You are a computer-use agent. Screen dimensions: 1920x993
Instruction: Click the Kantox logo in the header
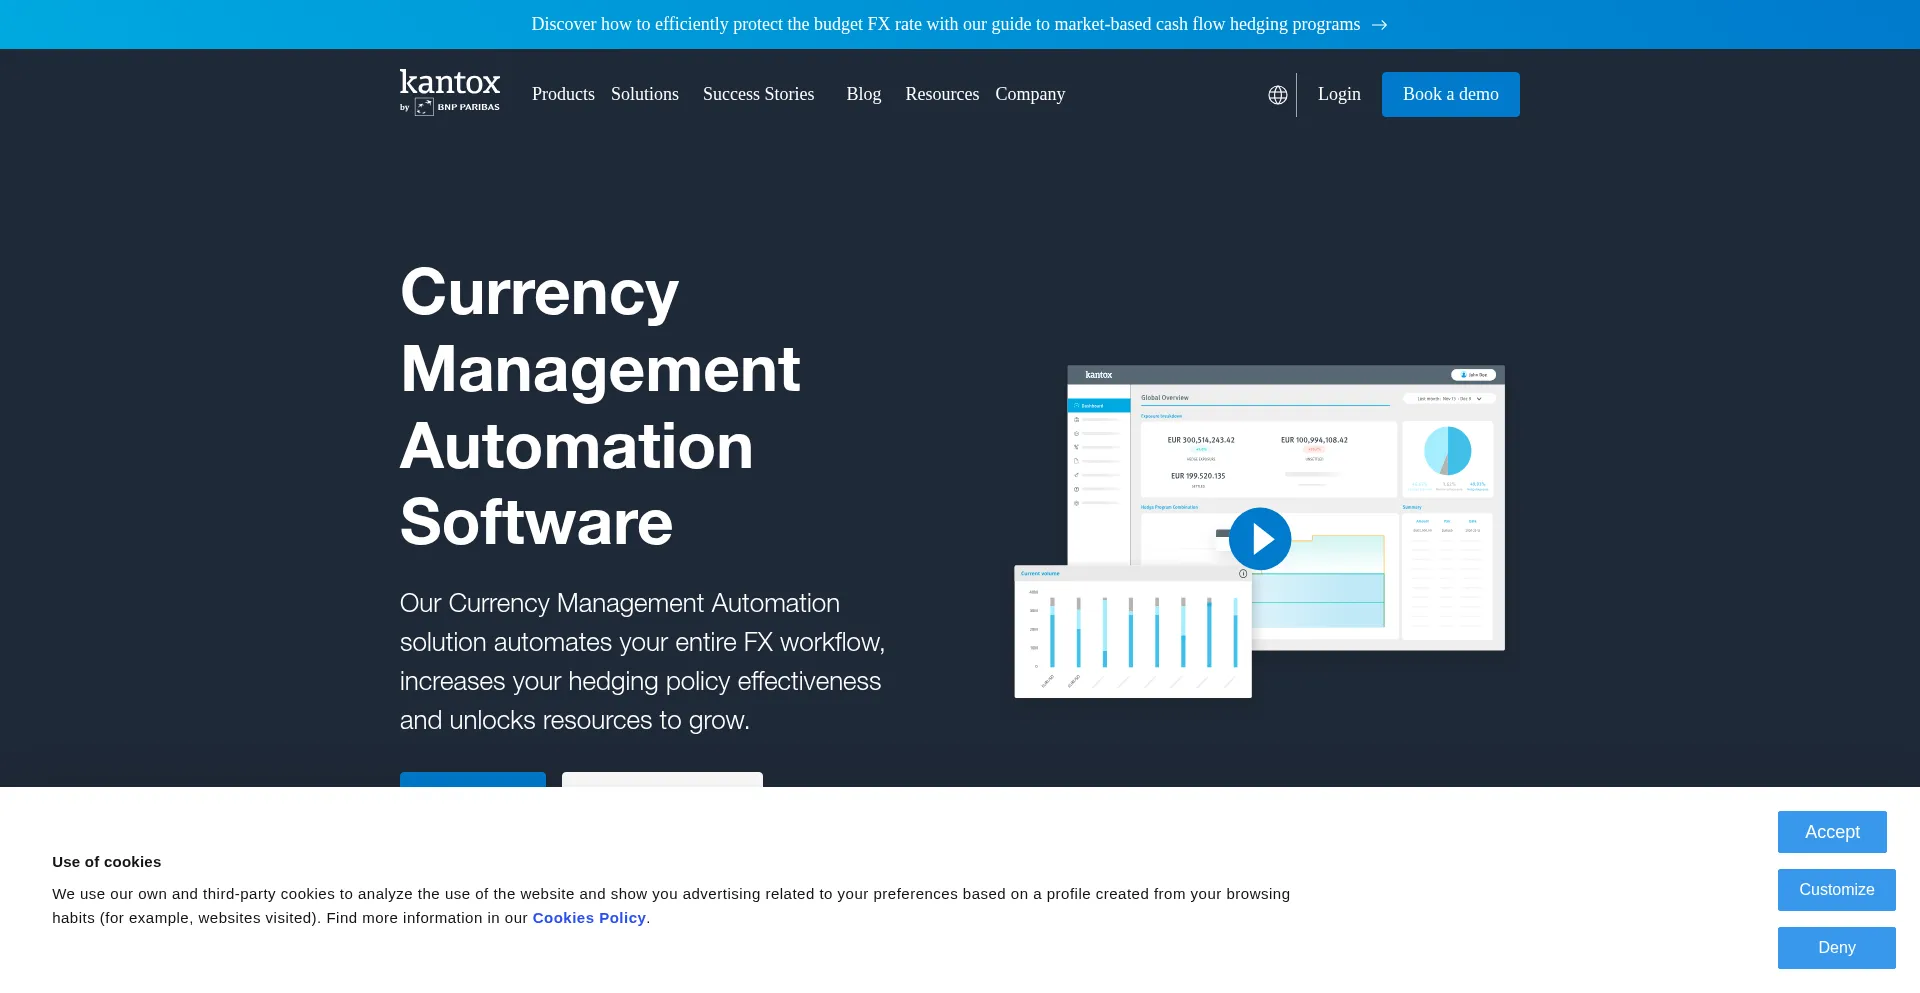tap(450, 83)
